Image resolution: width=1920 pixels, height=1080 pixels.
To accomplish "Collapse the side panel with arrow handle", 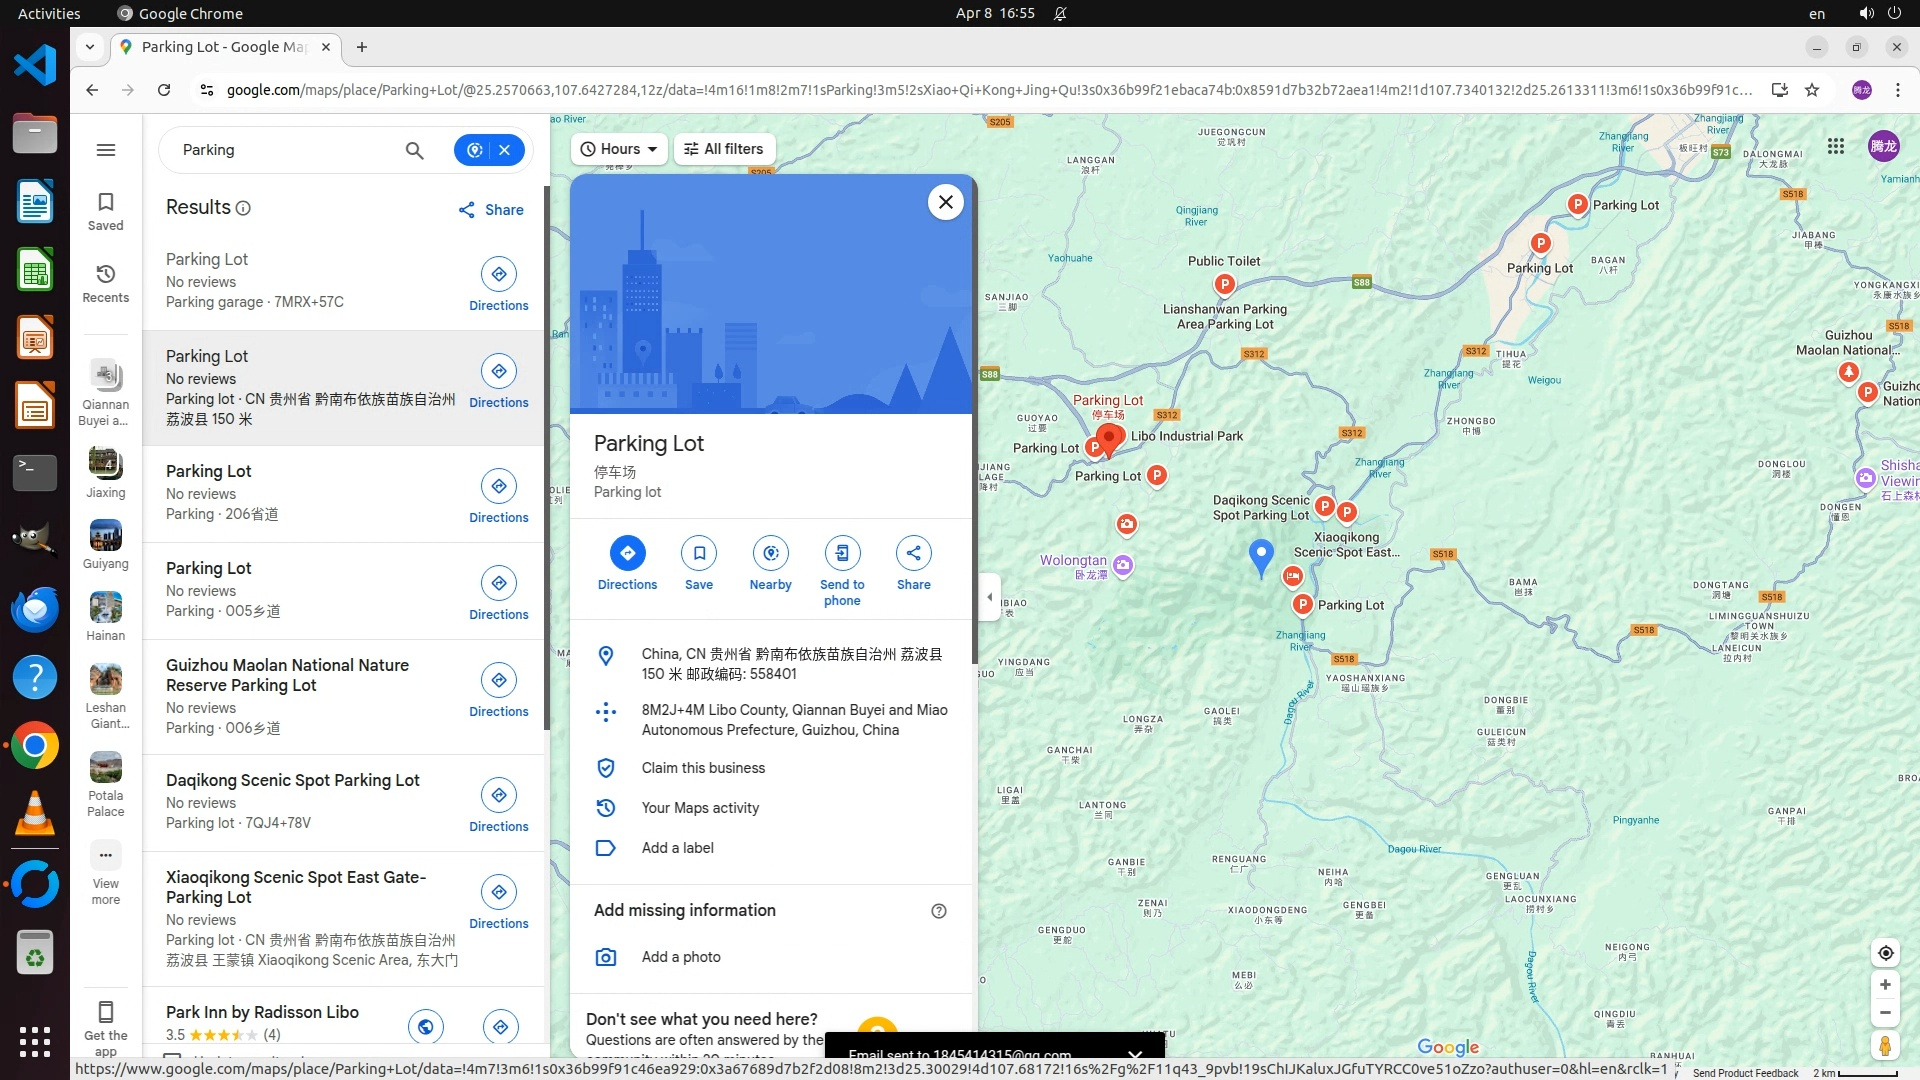I will tap(990, 597).
